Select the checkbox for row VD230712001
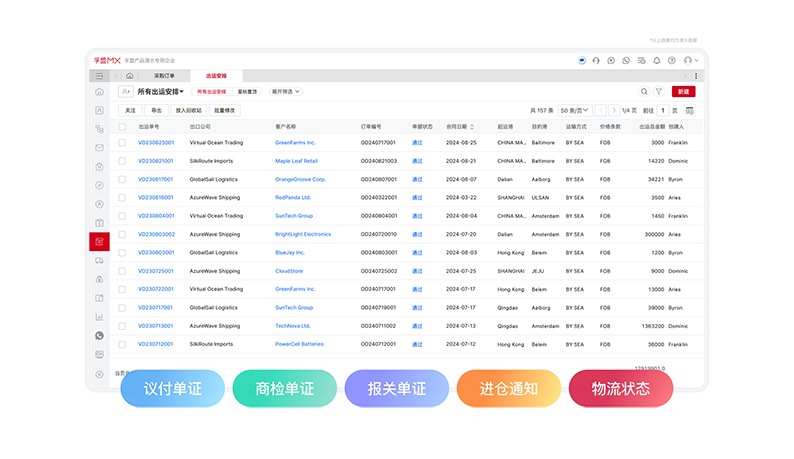 122,344
